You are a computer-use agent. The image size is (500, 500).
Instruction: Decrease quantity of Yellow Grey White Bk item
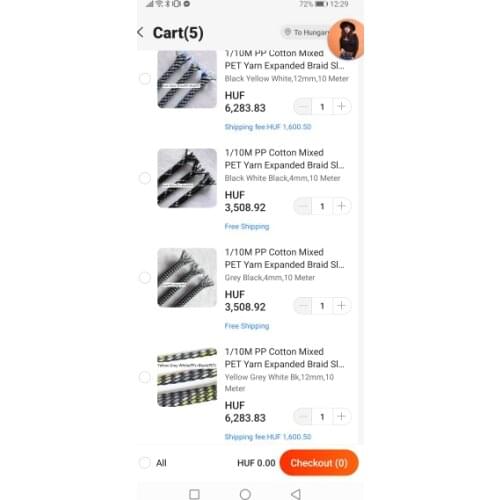(303, 416)
